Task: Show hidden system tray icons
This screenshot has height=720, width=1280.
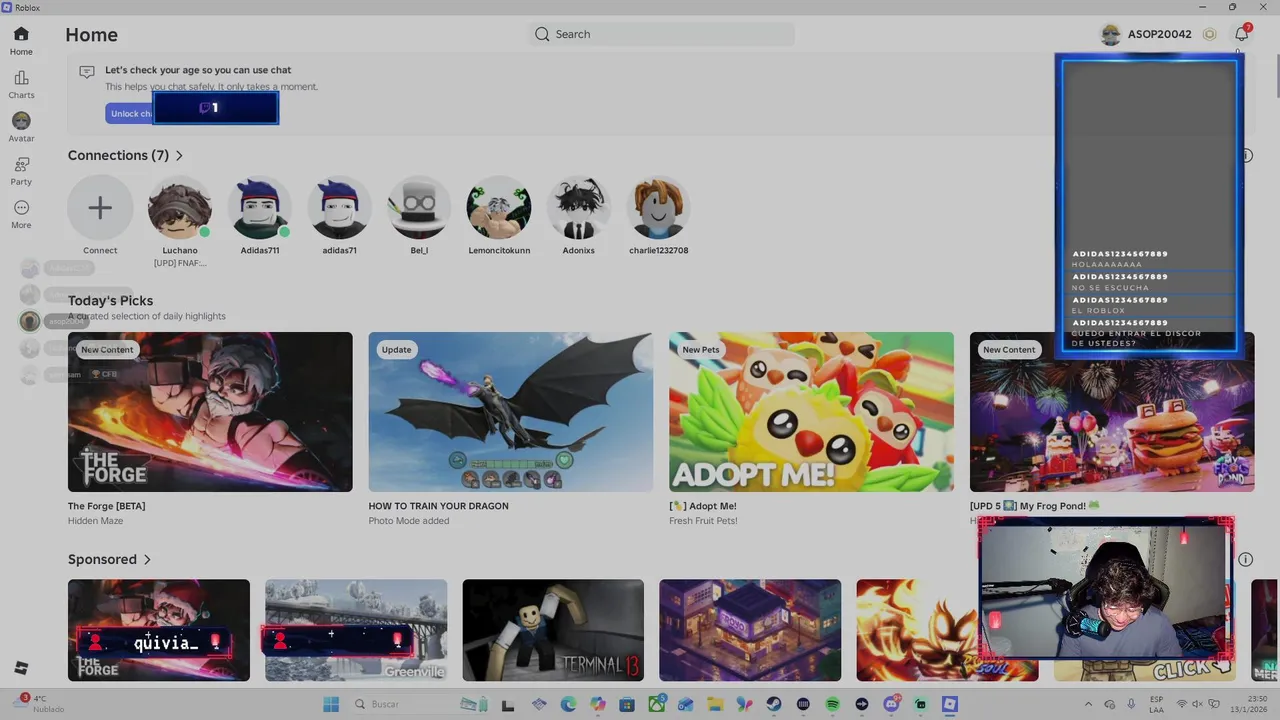Action: [x=1088, y=704]
